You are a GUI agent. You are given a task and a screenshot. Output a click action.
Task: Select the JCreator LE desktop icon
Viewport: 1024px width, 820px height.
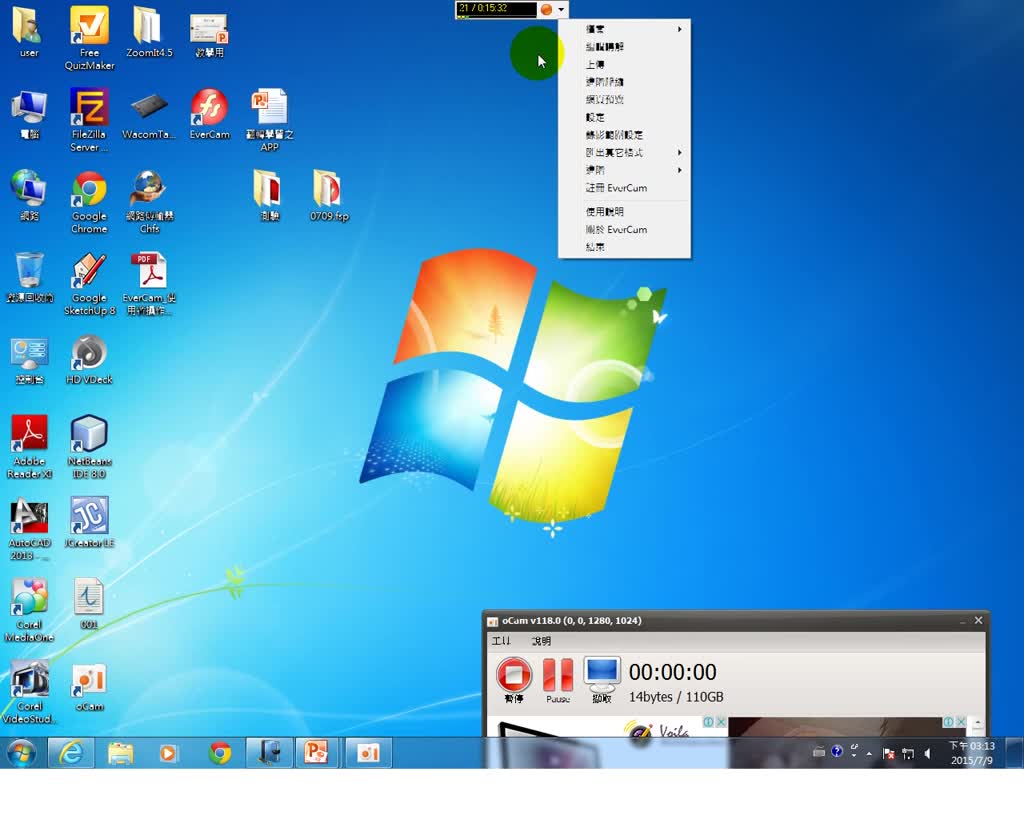89,522
